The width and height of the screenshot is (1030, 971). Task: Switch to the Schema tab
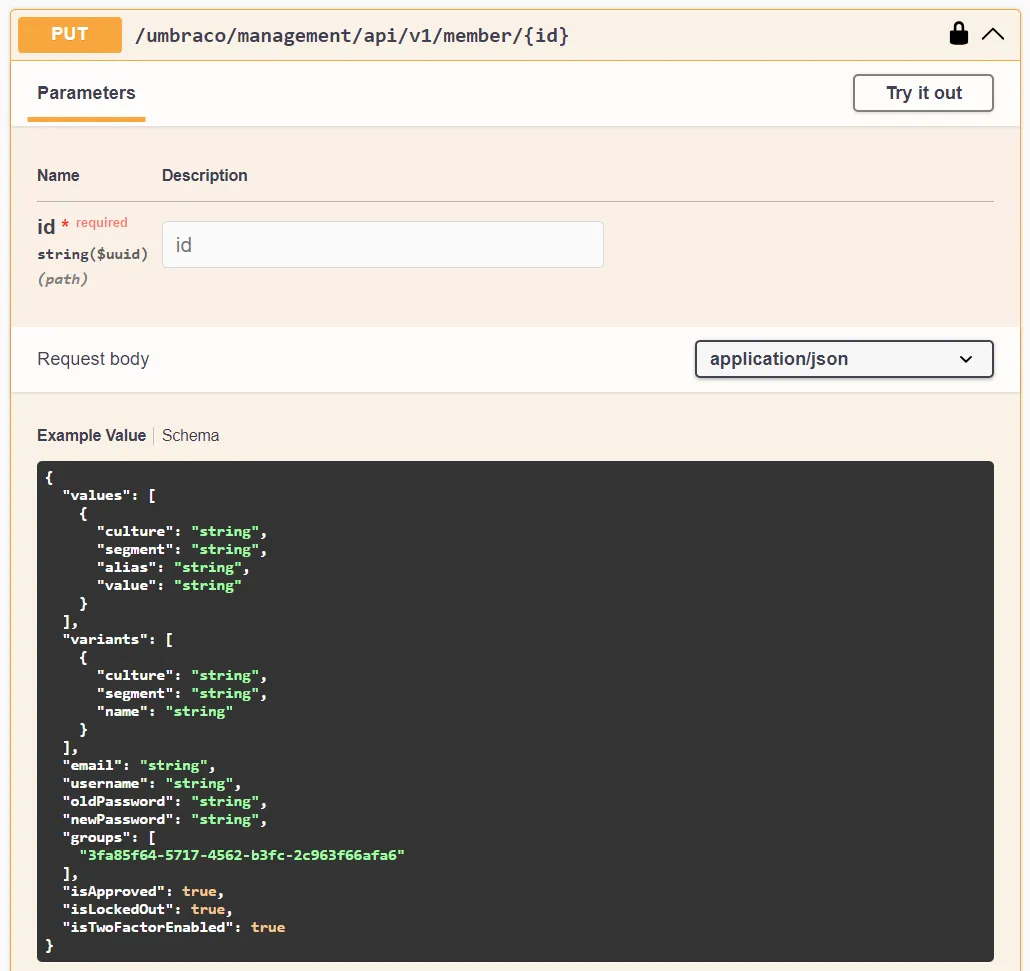point(190,435)
